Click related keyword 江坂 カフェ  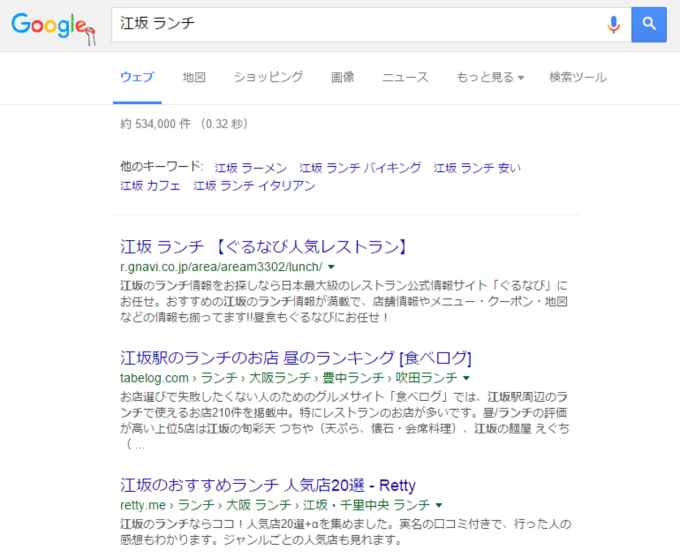pos(150,186)
